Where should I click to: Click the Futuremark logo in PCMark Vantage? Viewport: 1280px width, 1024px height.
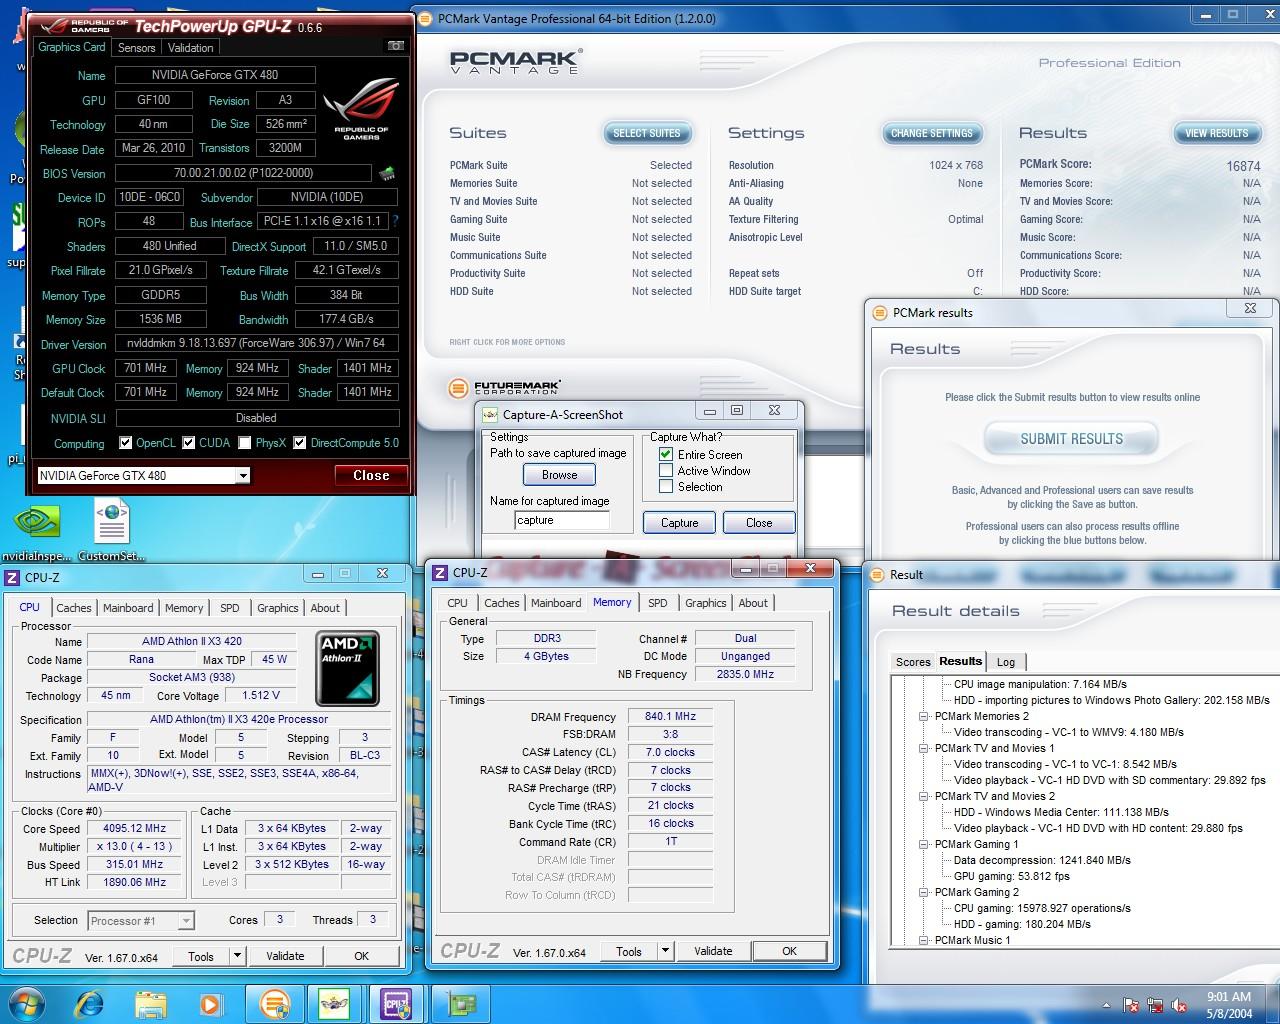504,387
